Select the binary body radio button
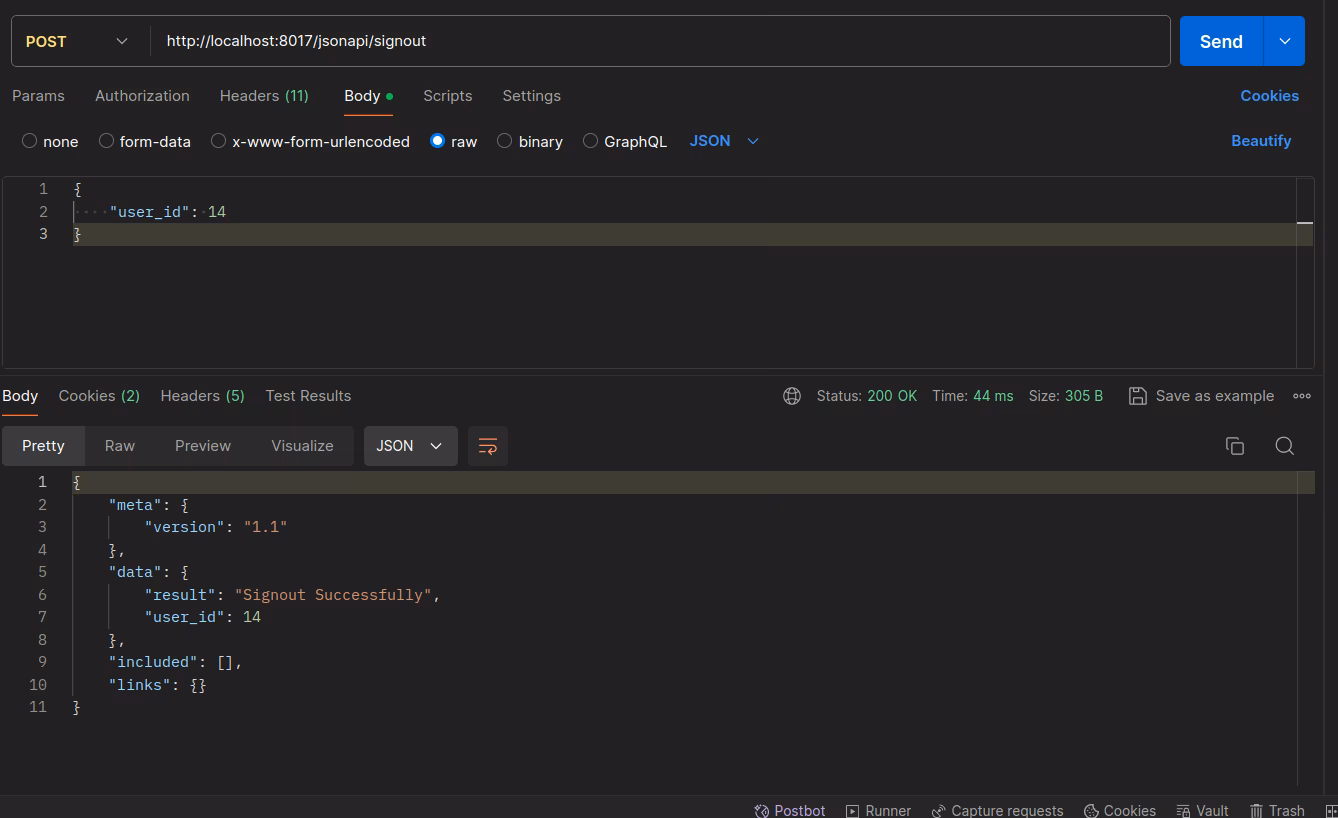 coord(505,141)
